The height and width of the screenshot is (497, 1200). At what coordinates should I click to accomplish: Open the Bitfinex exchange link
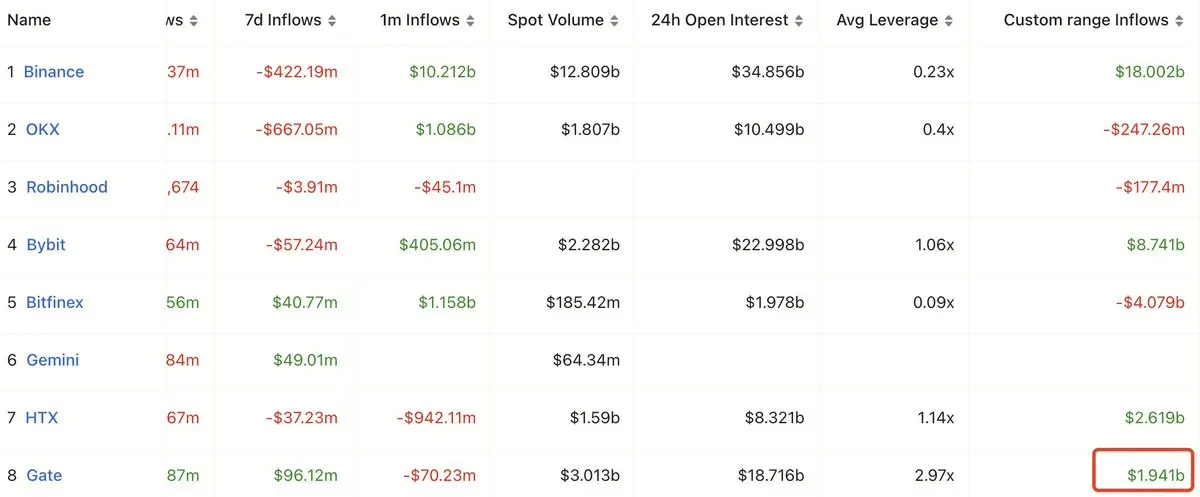pos(54,302)
